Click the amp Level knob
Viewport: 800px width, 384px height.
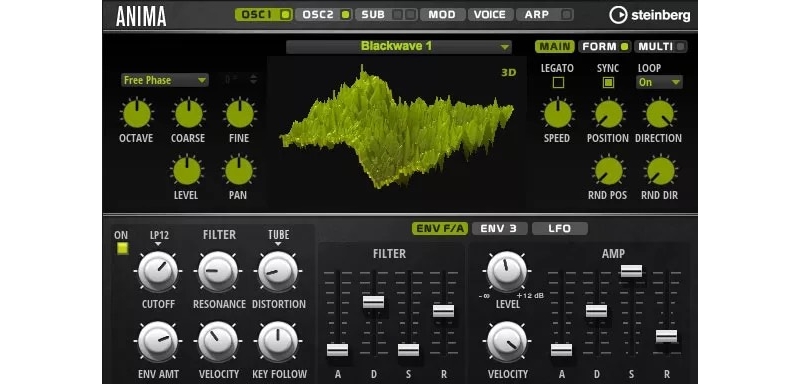[x=507, y=271]
